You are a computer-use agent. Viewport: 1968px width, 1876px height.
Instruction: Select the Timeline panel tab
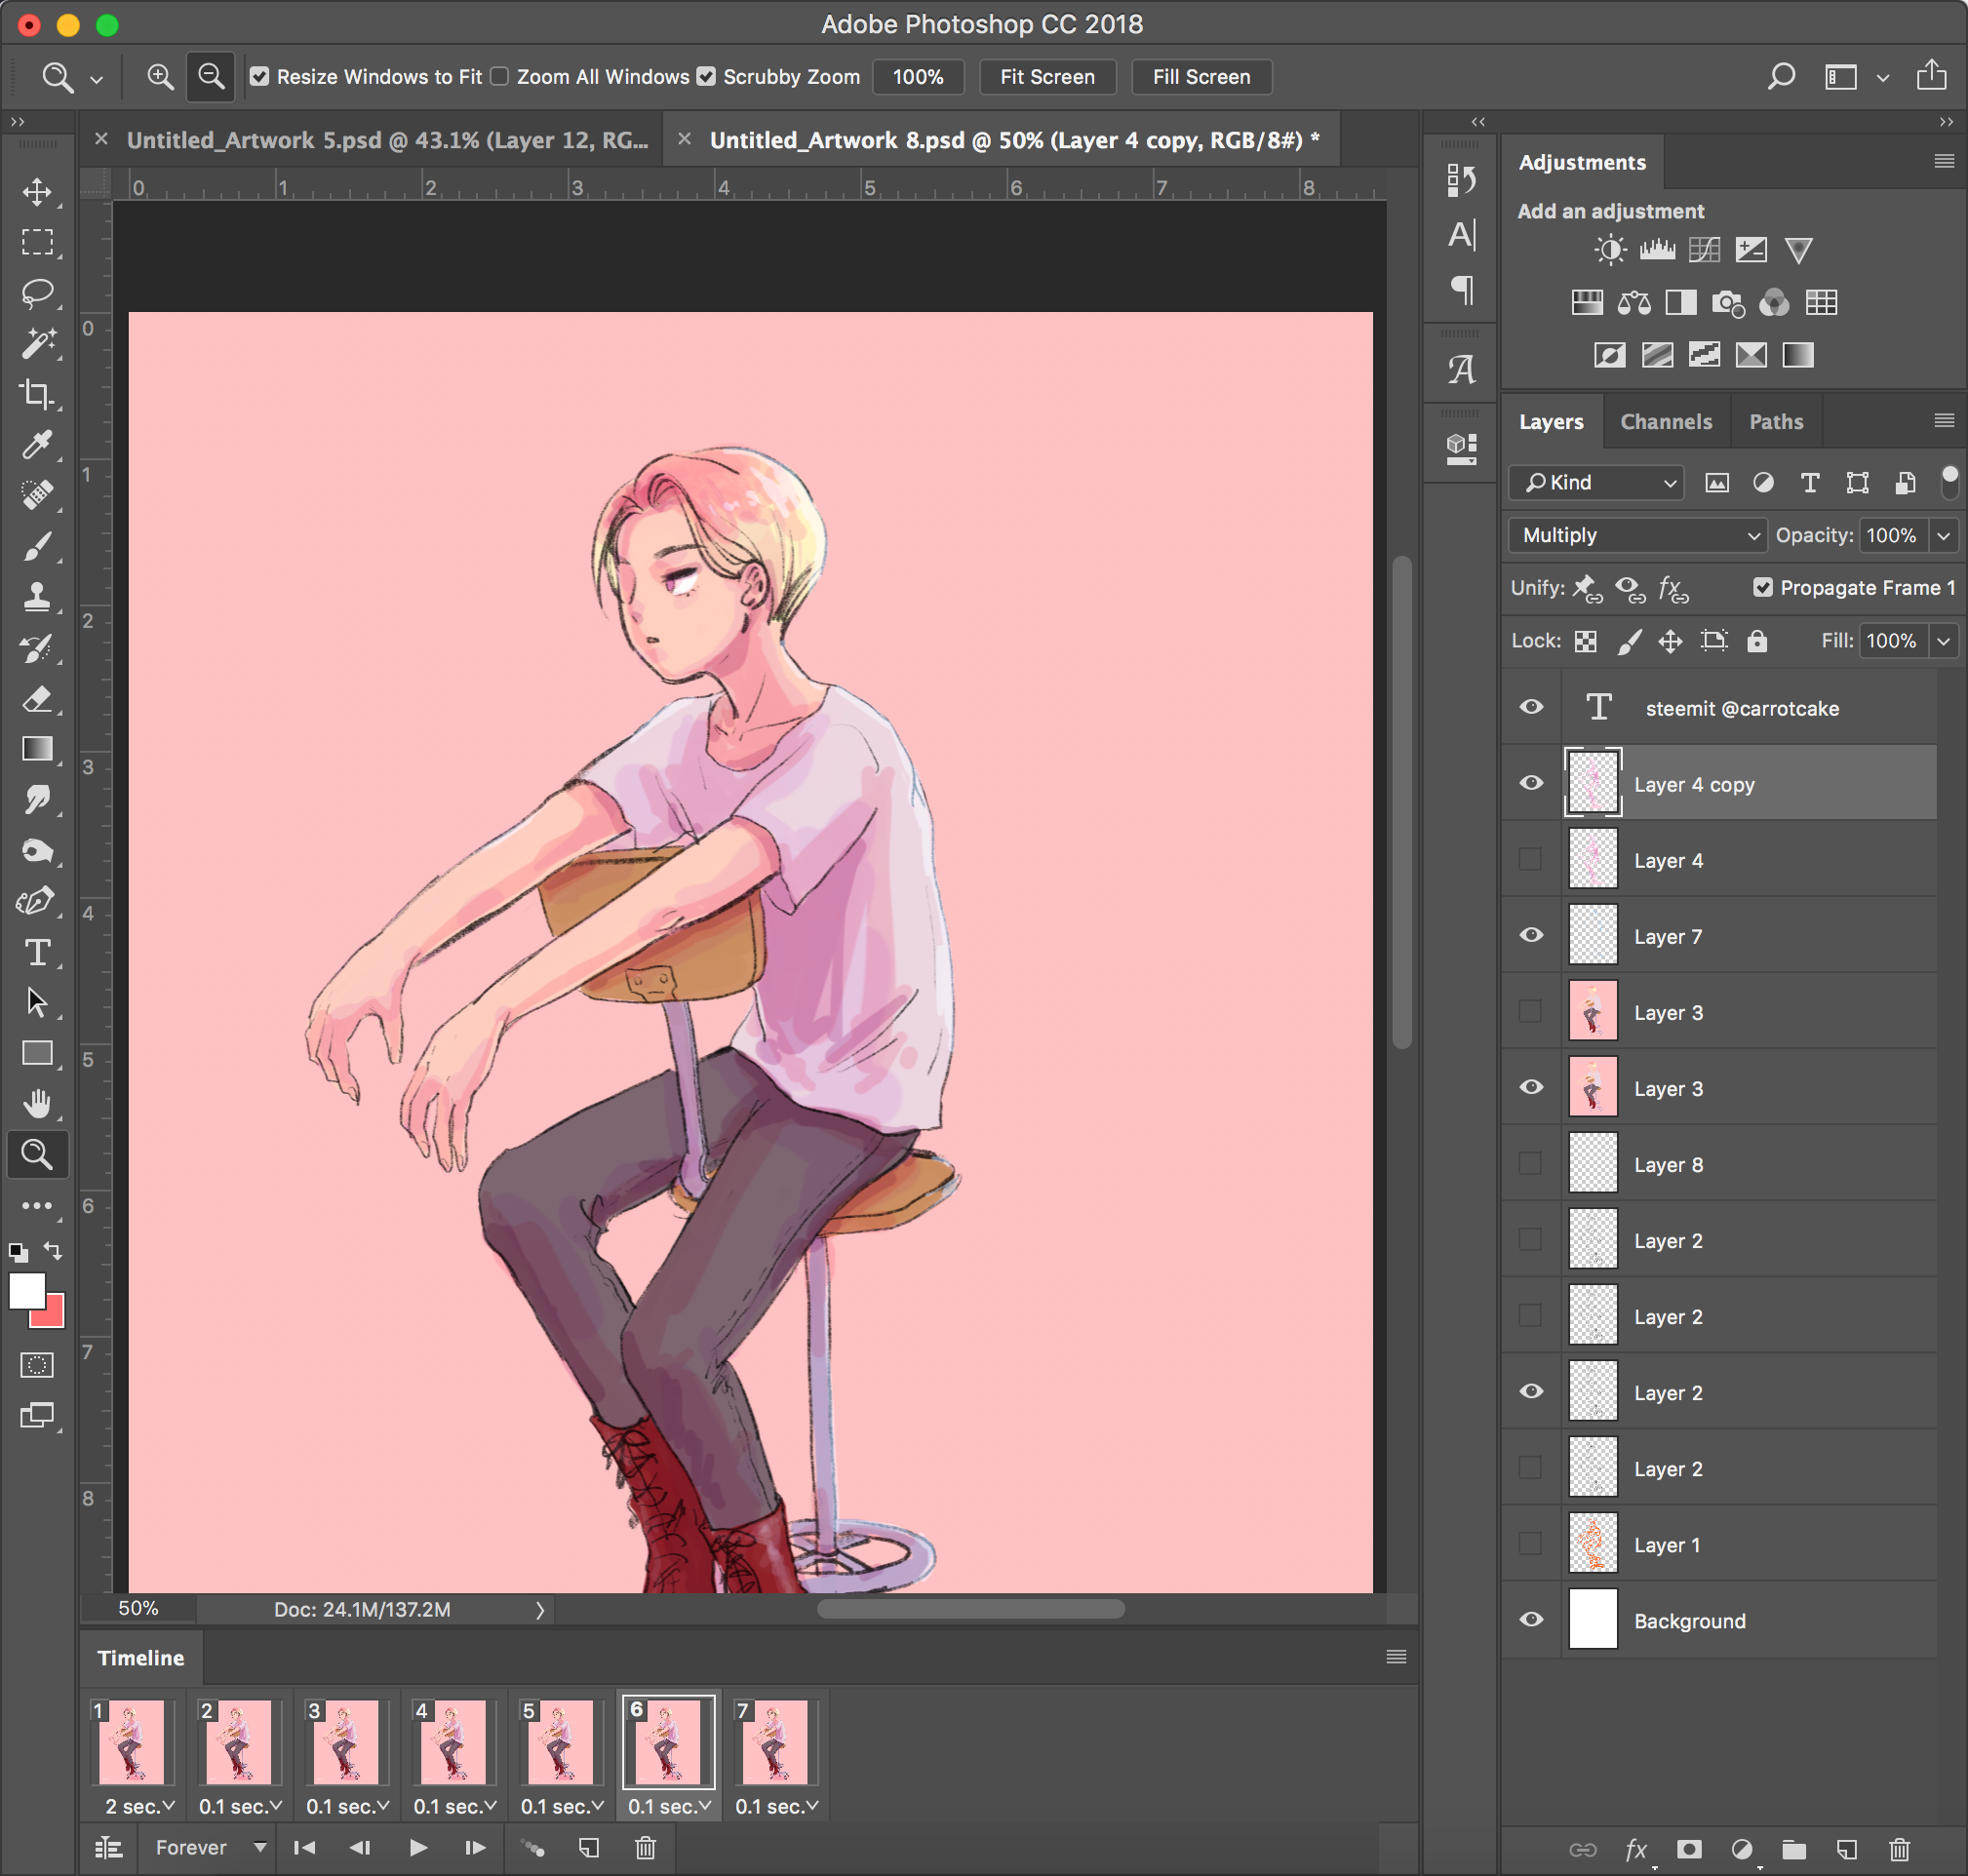(x=141, y=1658)
